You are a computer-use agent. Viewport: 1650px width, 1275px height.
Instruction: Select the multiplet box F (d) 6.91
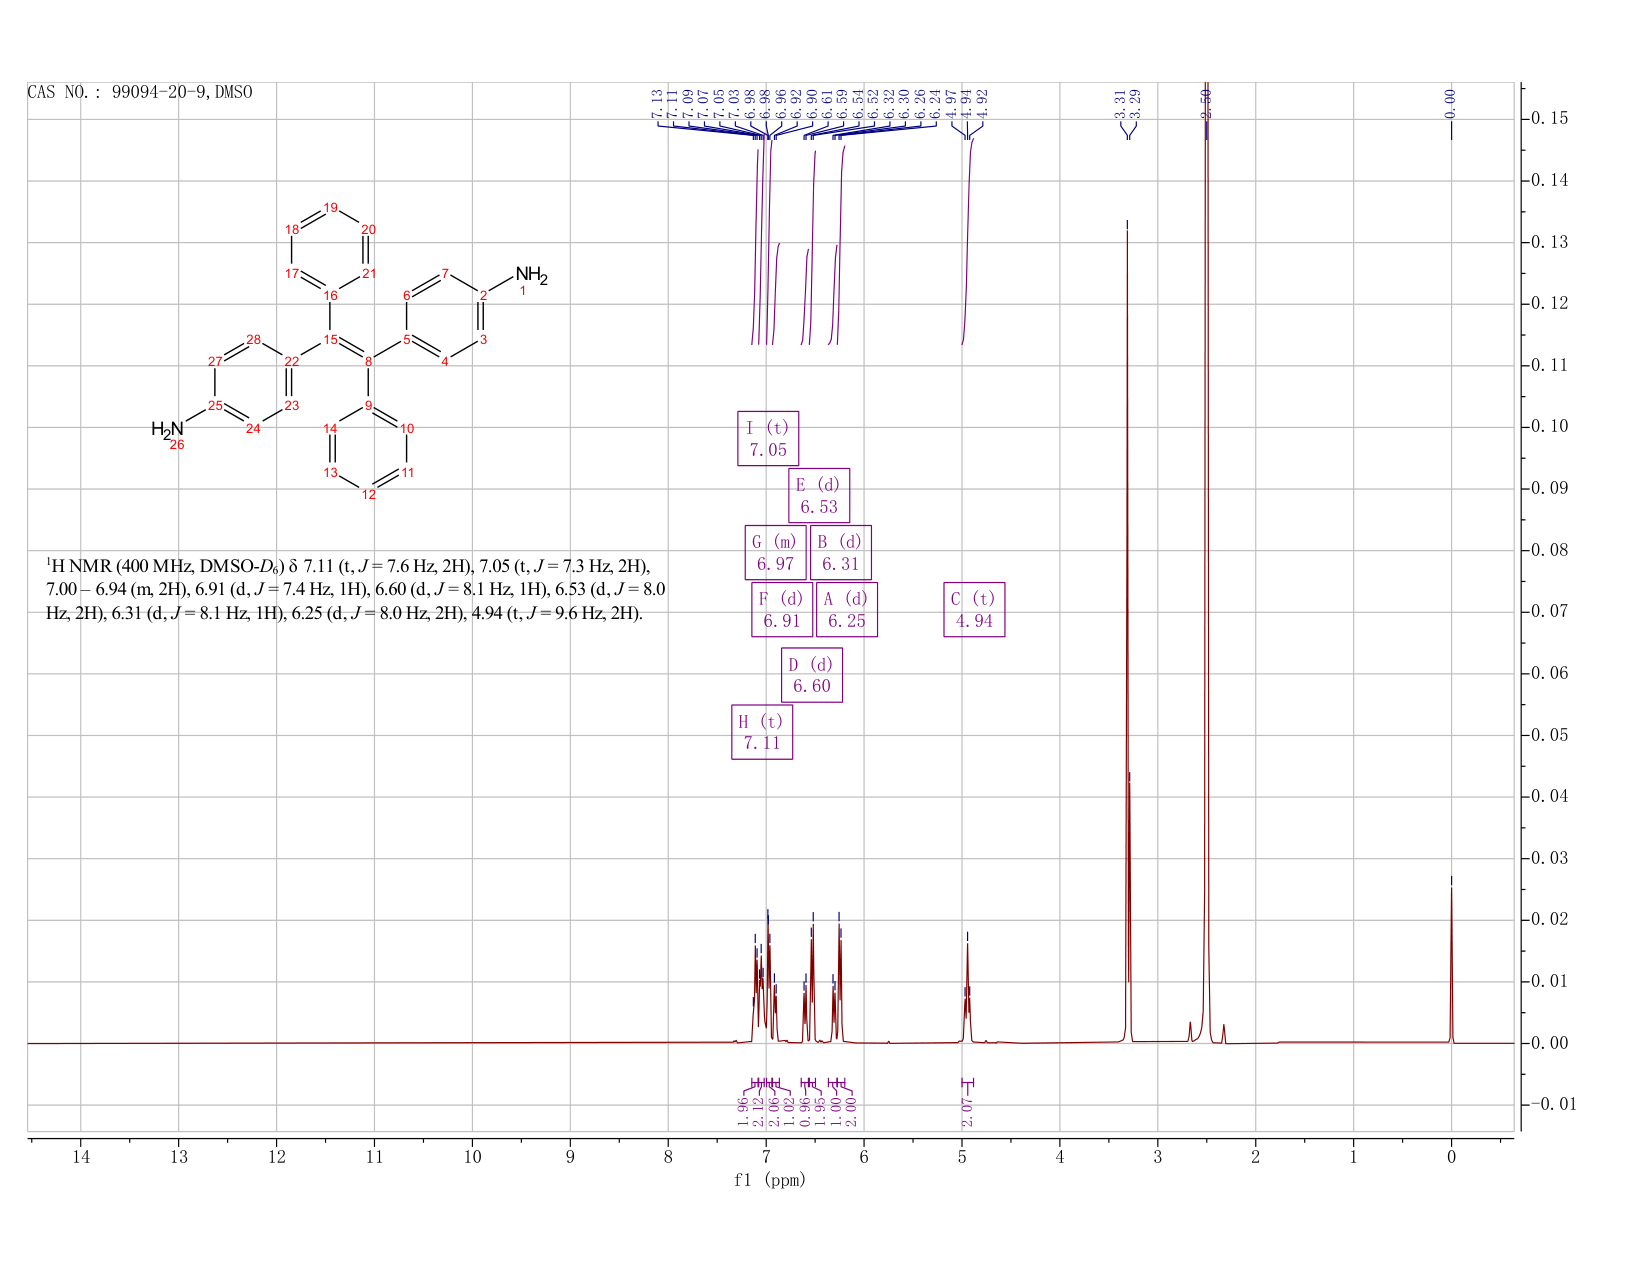(782, 610)
